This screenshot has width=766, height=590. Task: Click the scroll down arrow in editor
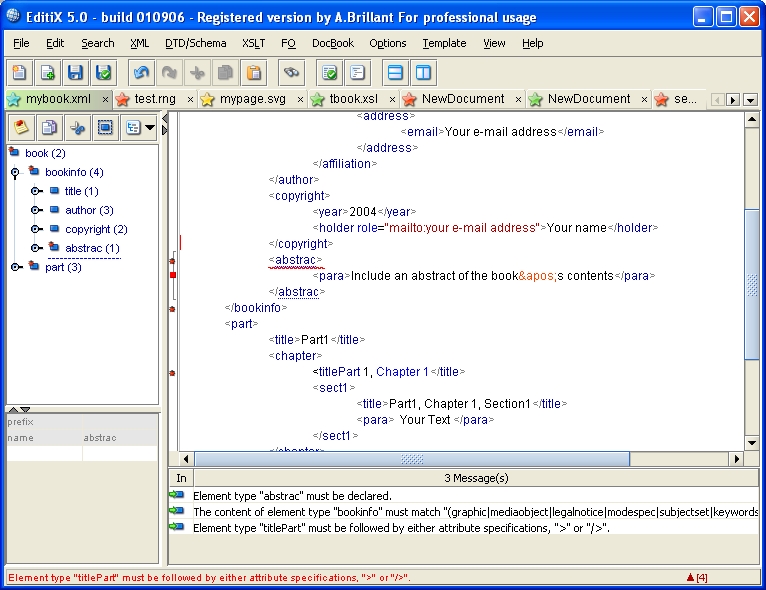click(x=752, y=443)
